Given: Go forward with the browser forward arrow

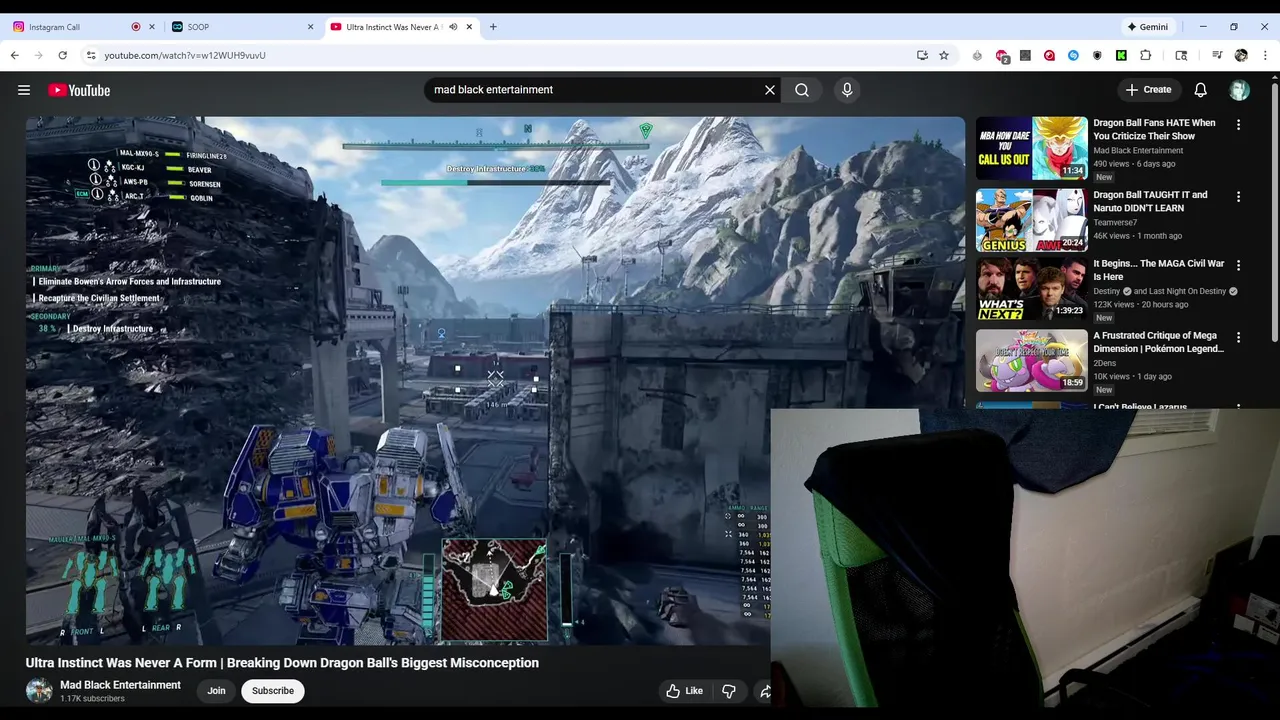Looking at the screenshot, I should click(38, 55).
